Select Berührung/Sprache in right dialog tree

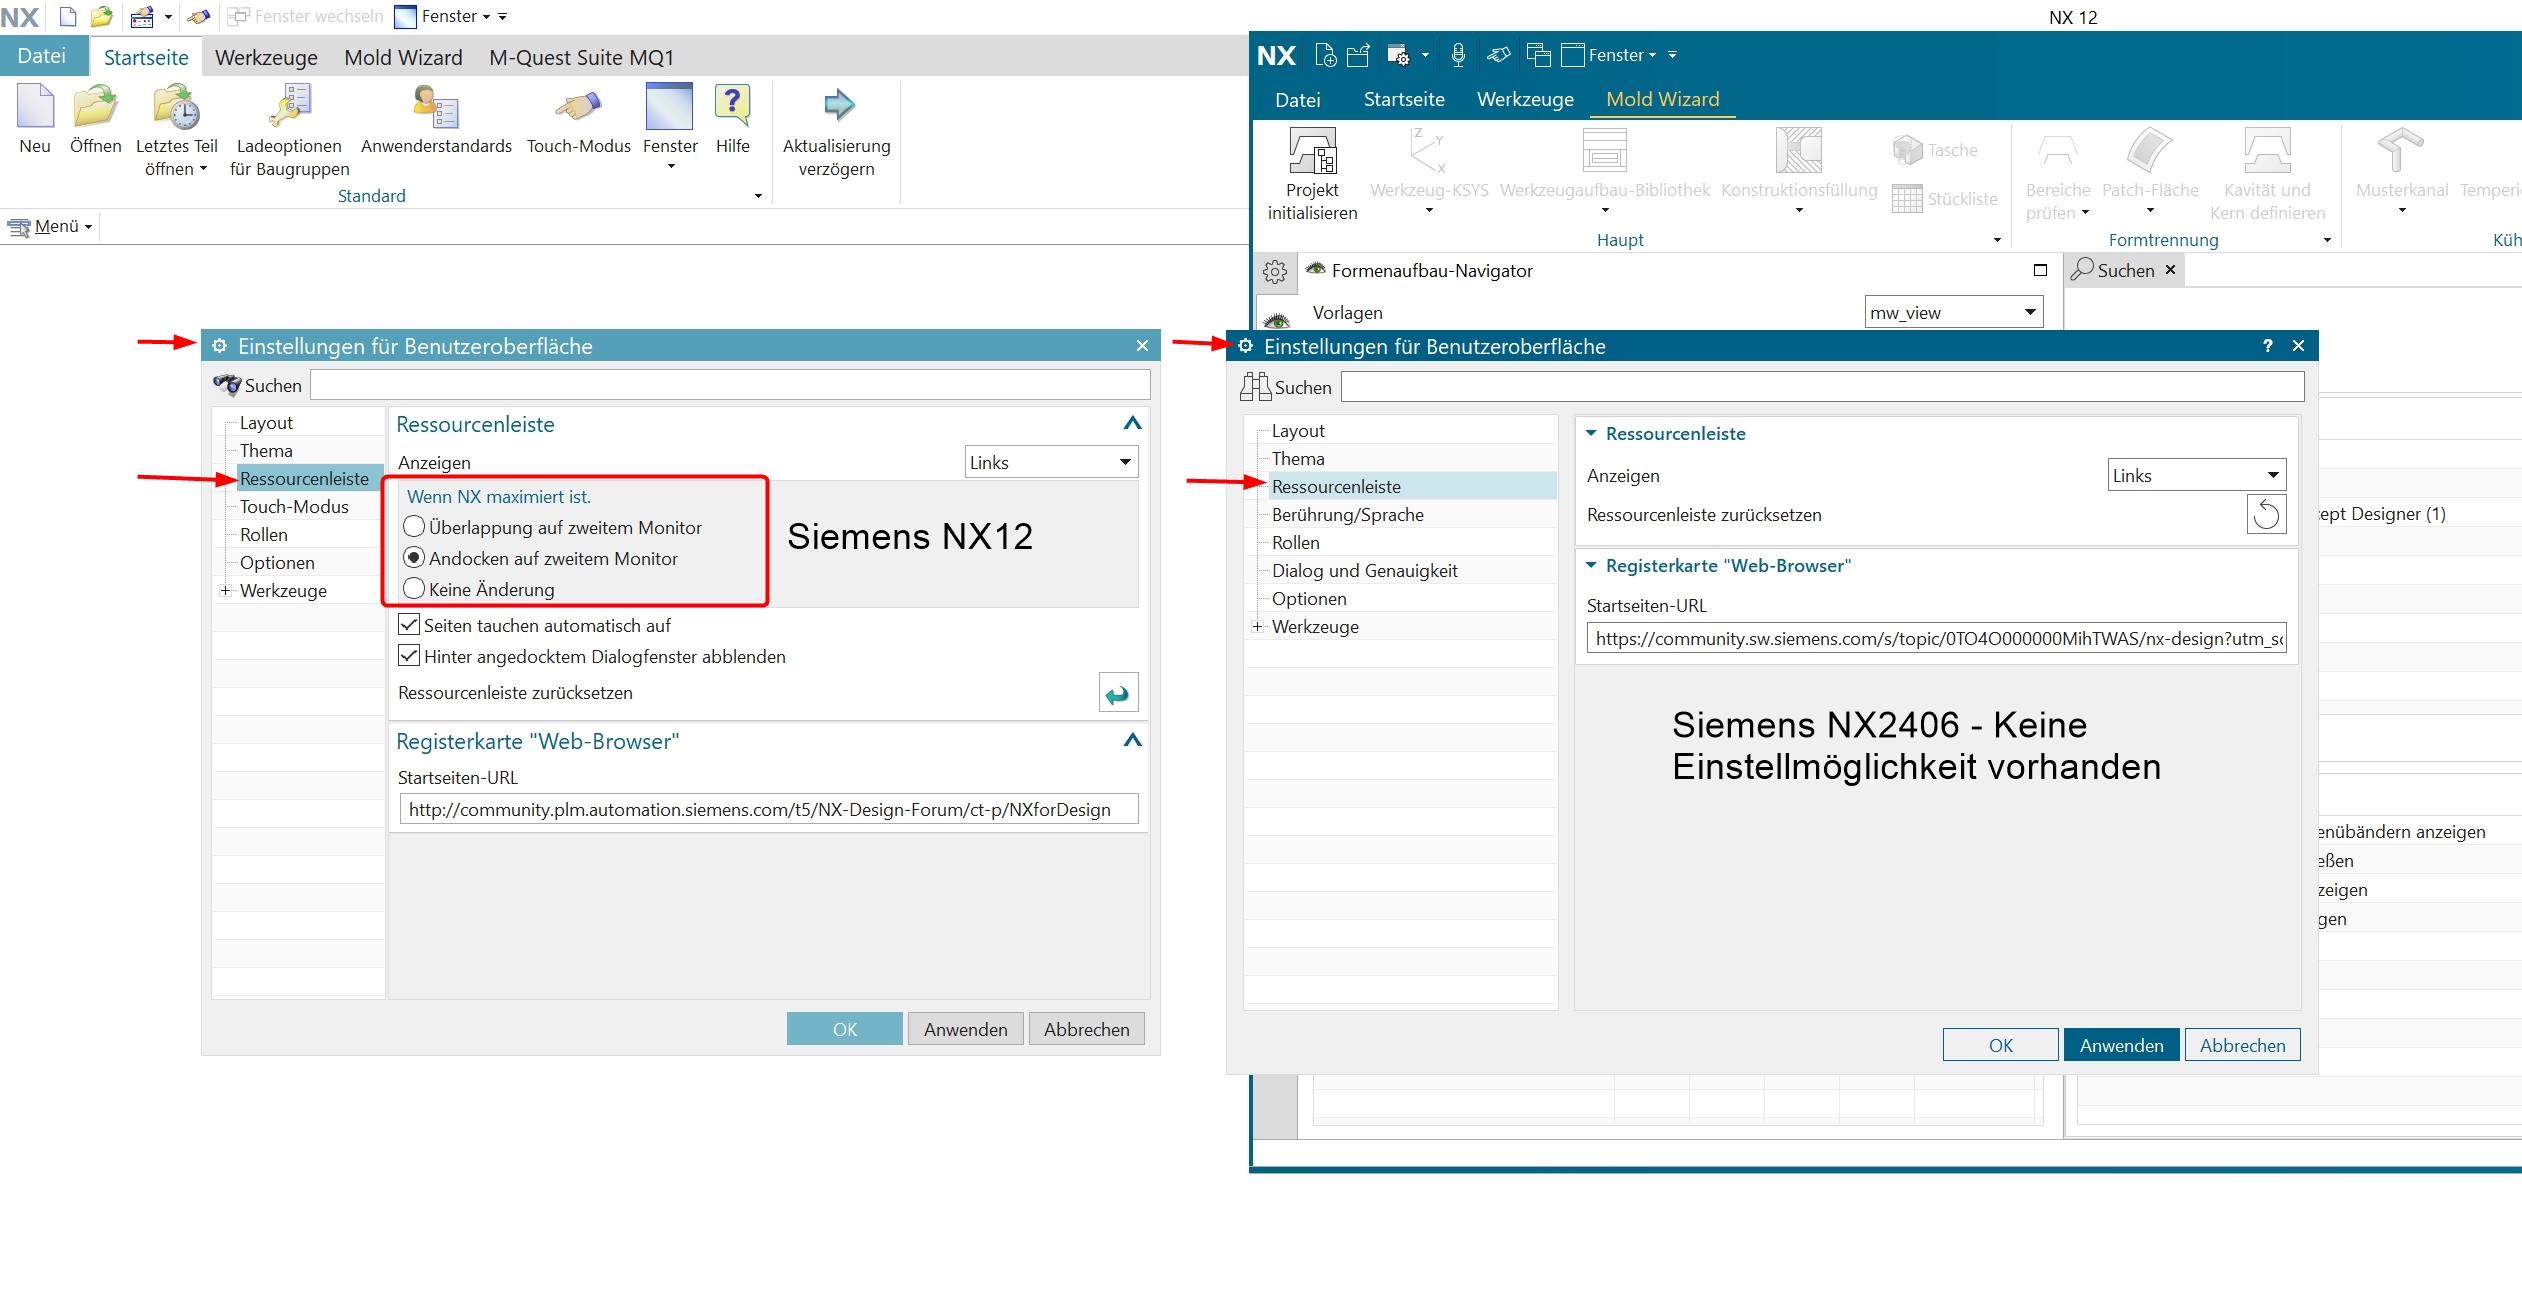point(1347,515)
